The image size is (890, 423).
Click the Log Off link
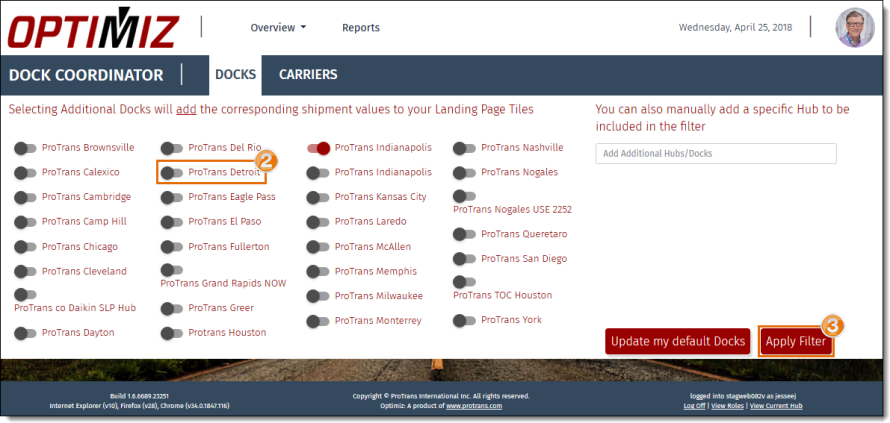coord(695,406)
